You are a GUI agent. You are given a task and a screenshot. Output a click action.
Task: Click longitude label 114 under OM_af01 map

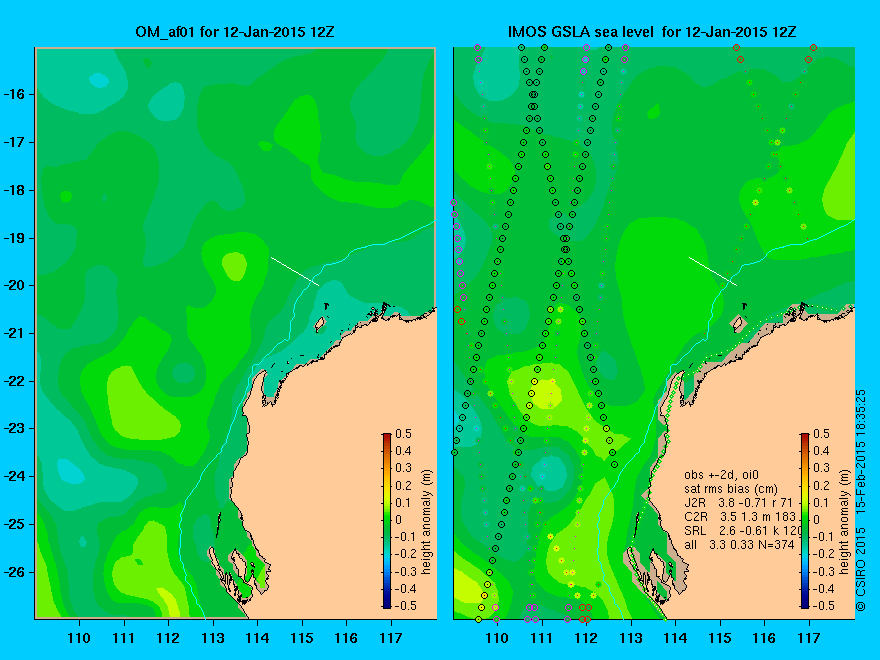258,638
